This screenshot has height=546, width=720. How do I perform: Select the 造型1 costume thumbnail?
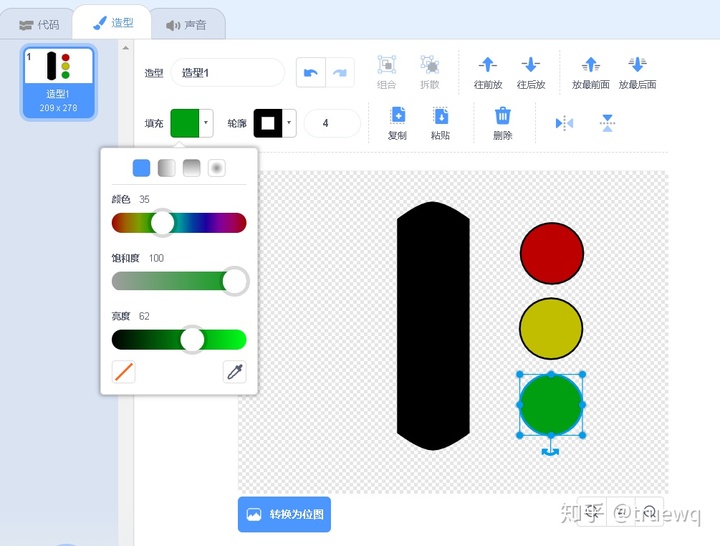point(58,83)
